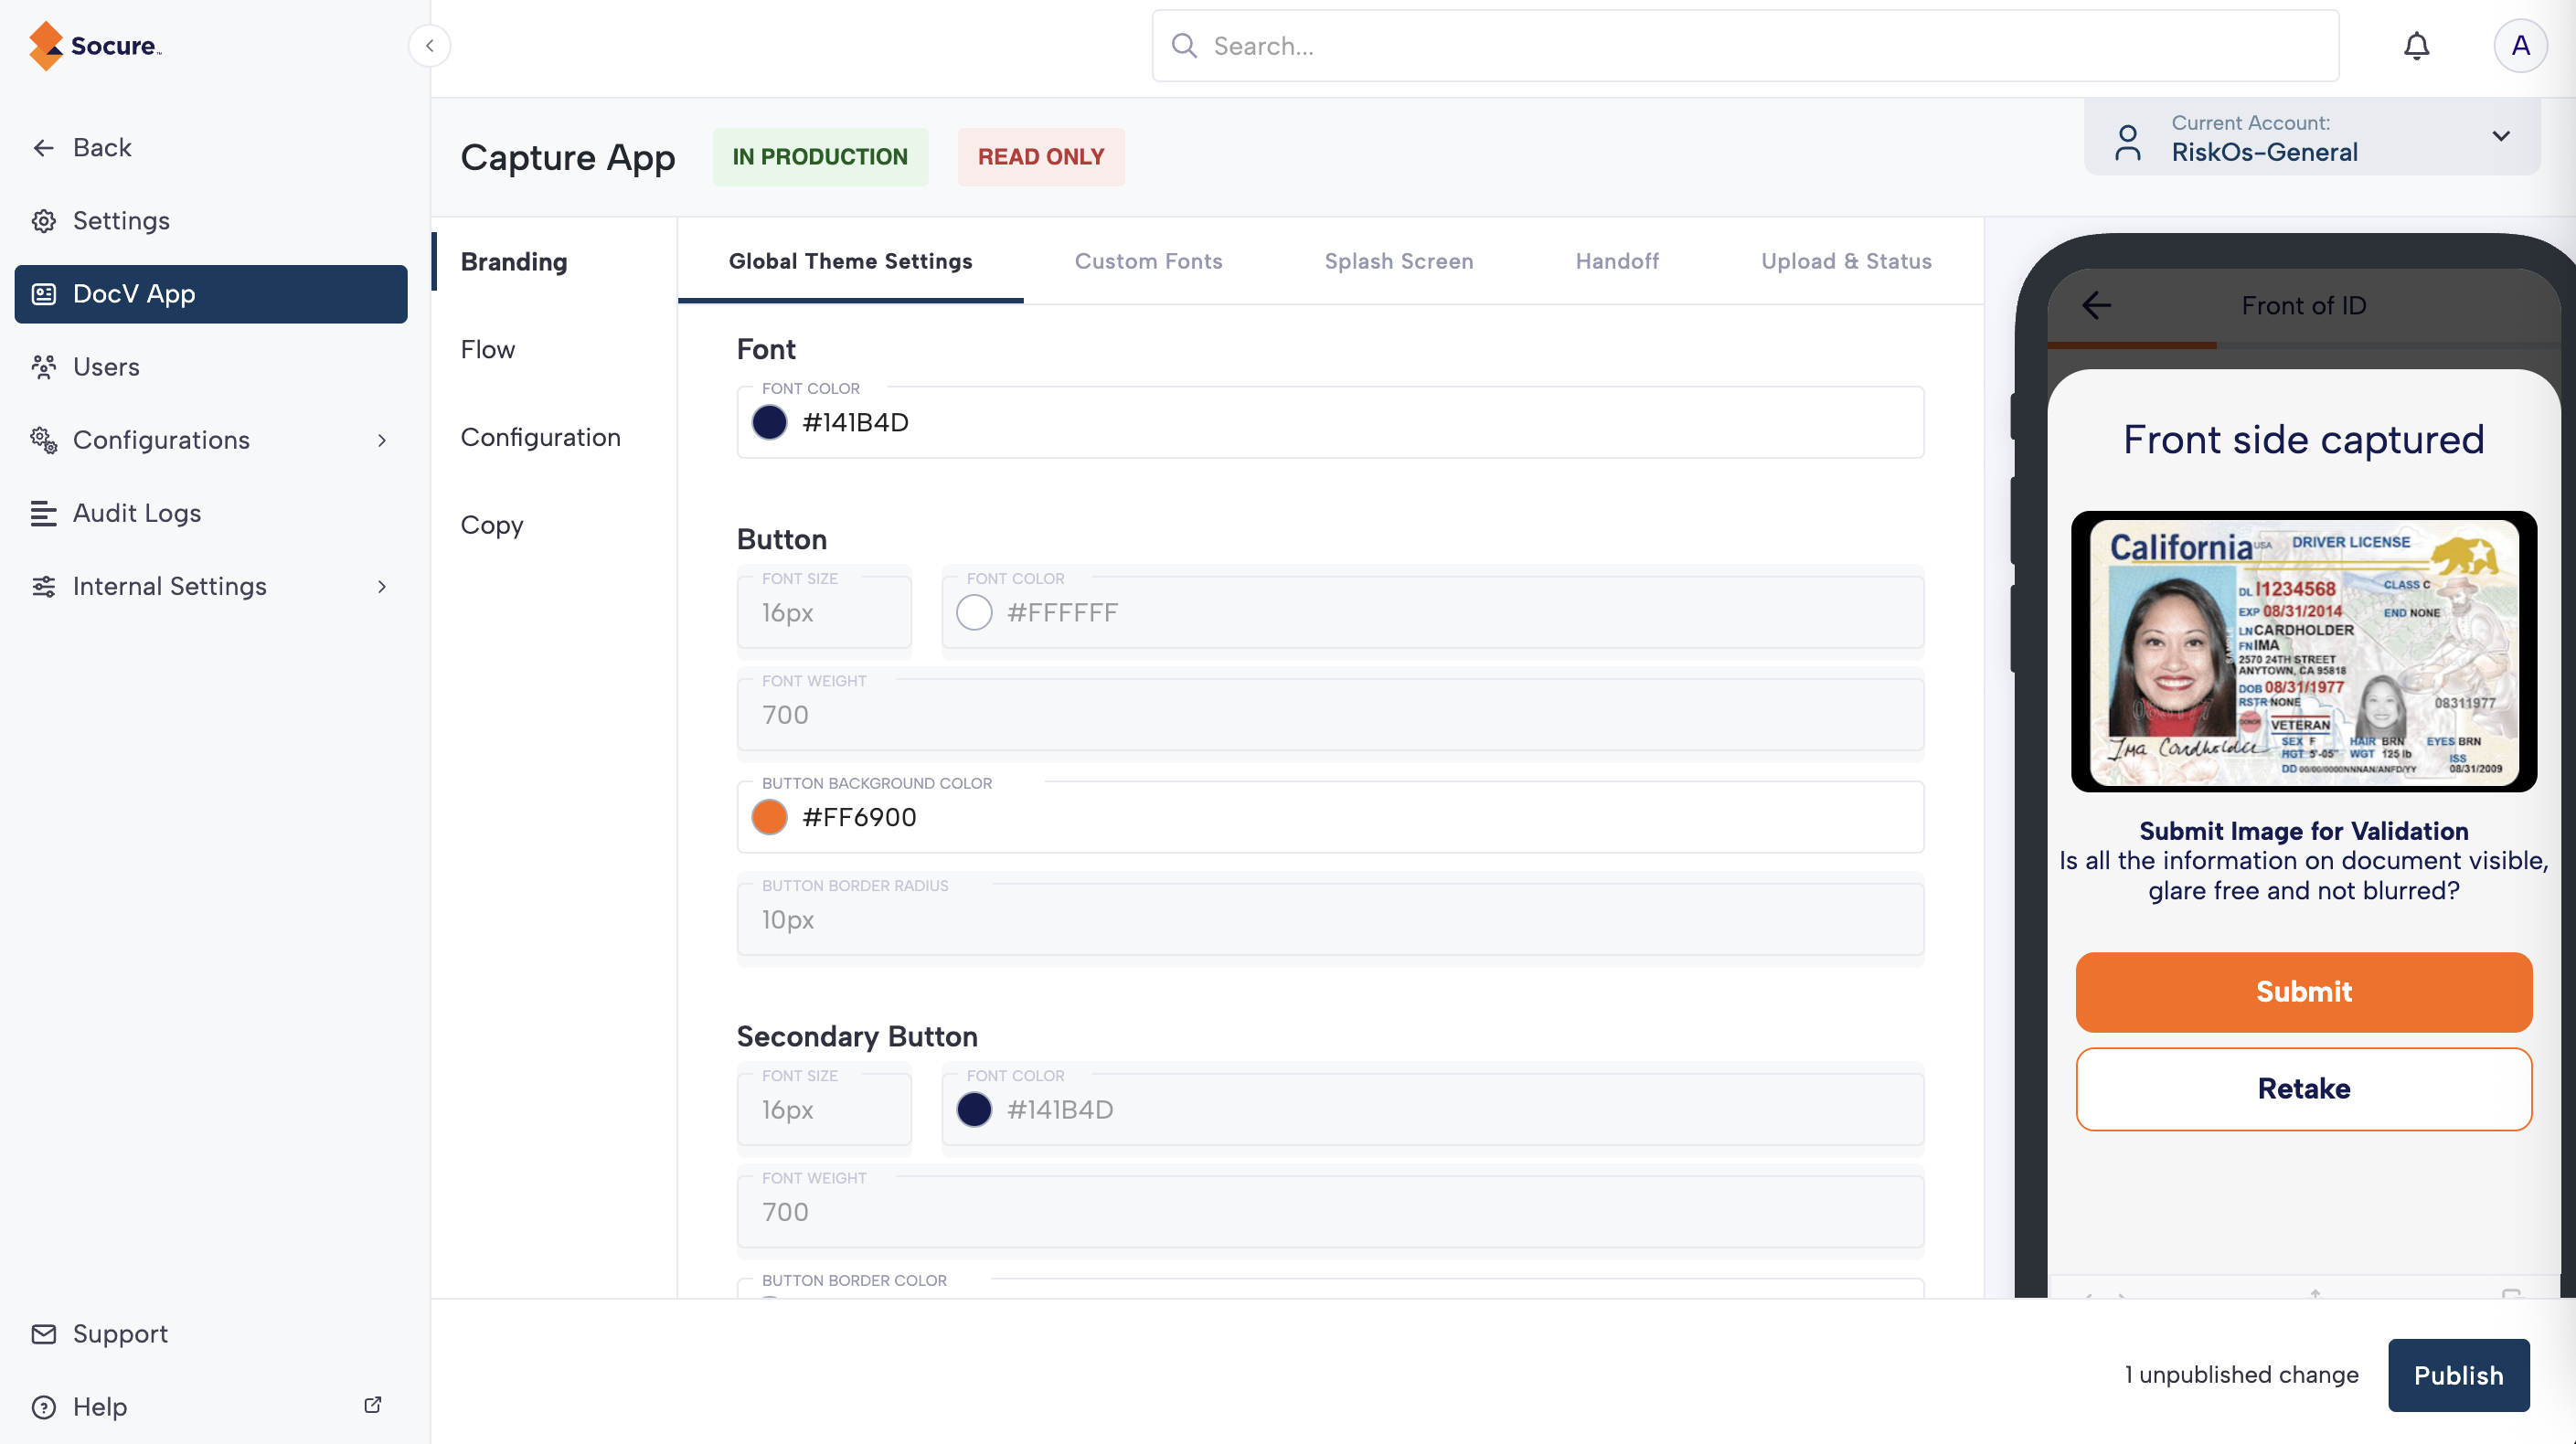Viewport: 2576px width, 1444px height.
Task: Open Help external link icon
Action: pyautogui.click(x=372, y=1405)
